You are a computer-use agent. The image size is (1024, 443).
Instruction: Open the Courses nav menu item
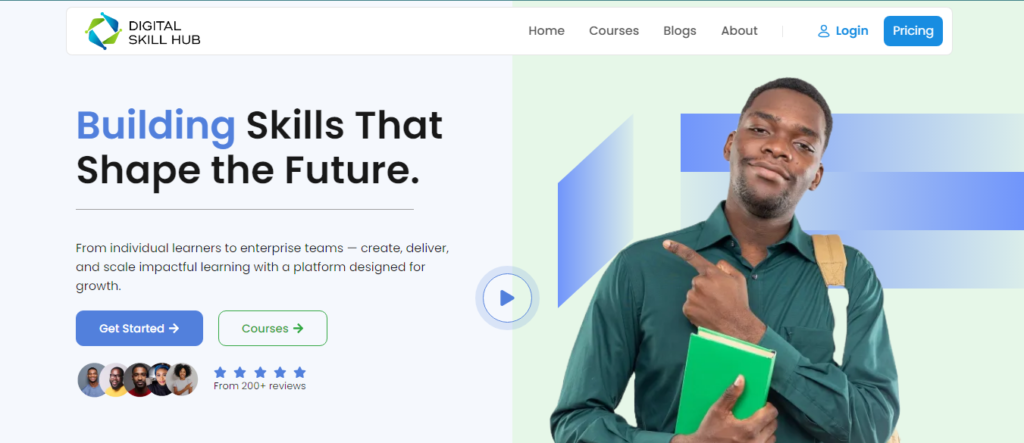614,31
